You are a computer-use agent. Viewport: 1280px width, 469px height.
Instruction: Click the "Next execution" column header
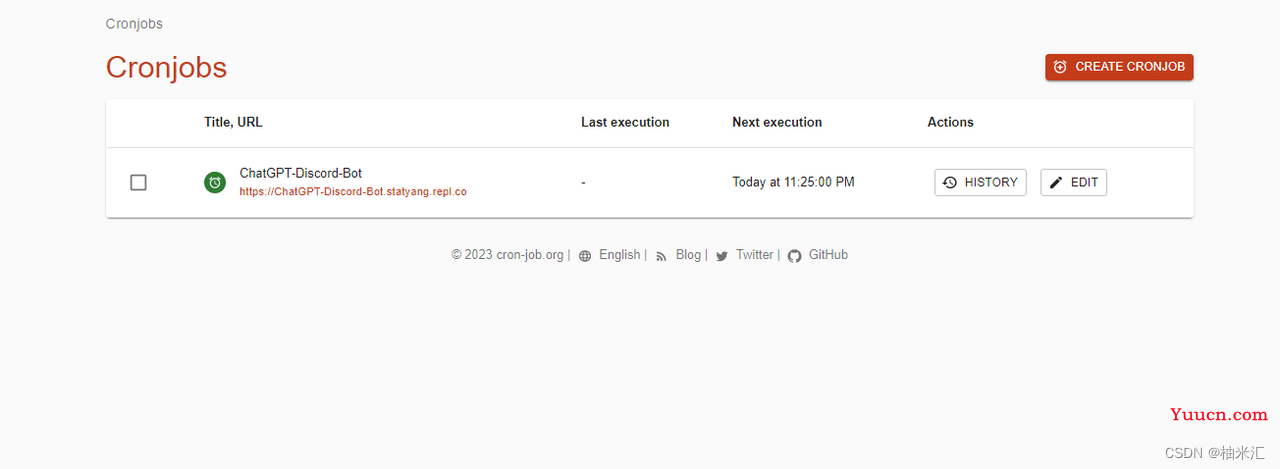(x=777, y=122)
